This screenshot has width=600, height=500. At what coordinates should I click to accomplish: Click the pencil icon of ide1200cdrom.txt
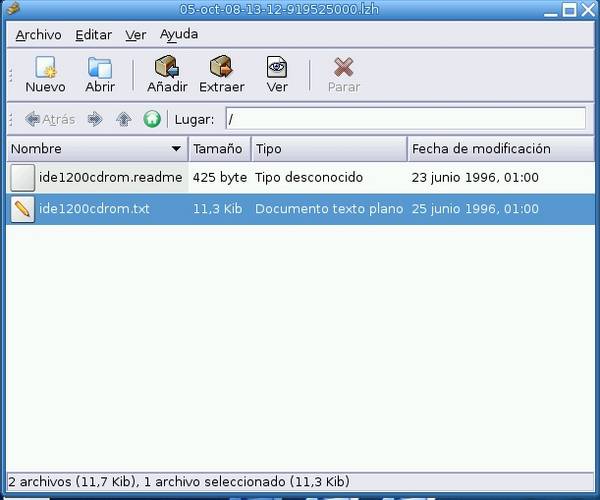pos(22,209)
